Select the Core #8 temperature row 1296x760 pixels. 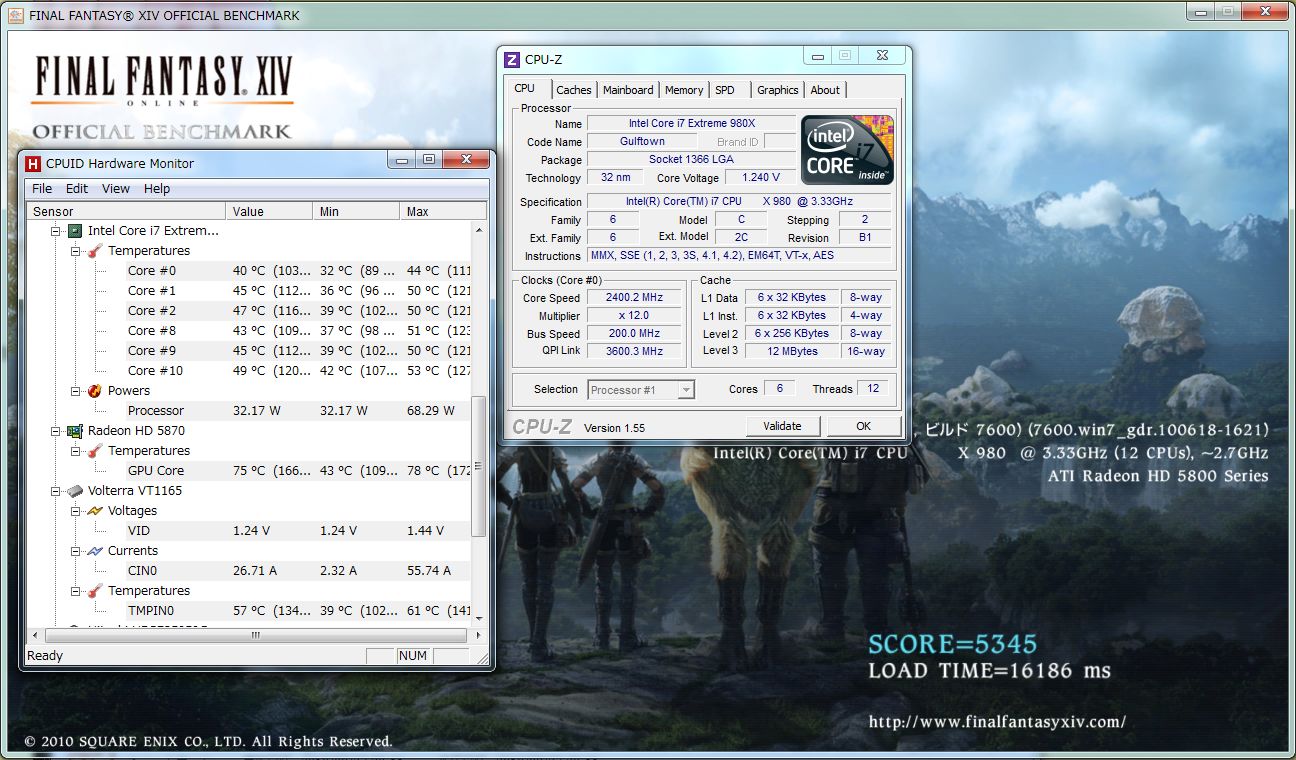[249, 331]
